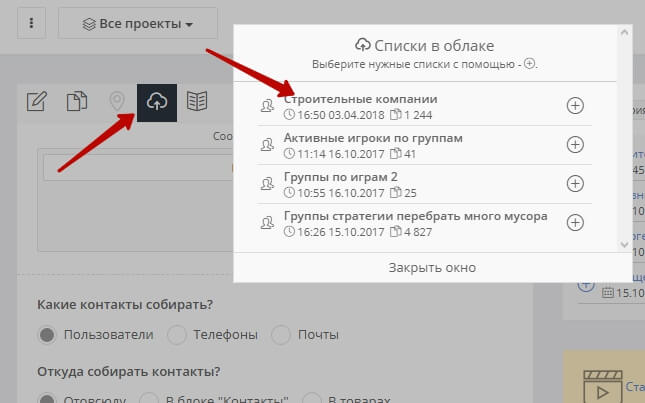Click scrollbar down arrow in popup
The height and width of the screenshot is (403, 645).
(624, 245)
